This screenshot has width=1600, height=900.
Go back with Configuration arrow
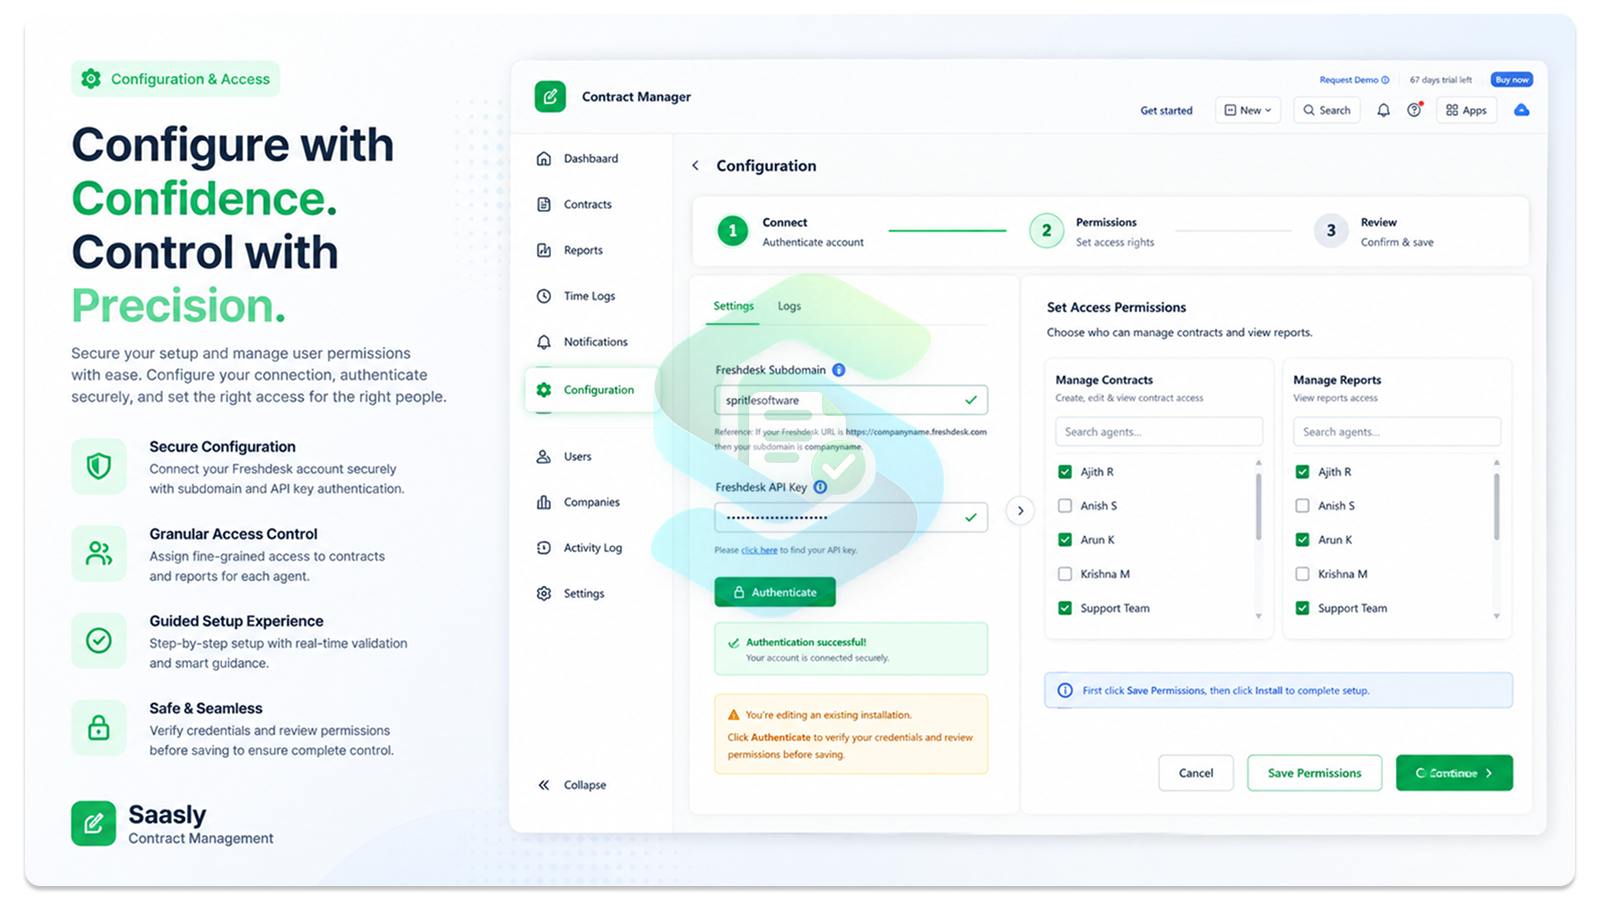click(695, 166)
